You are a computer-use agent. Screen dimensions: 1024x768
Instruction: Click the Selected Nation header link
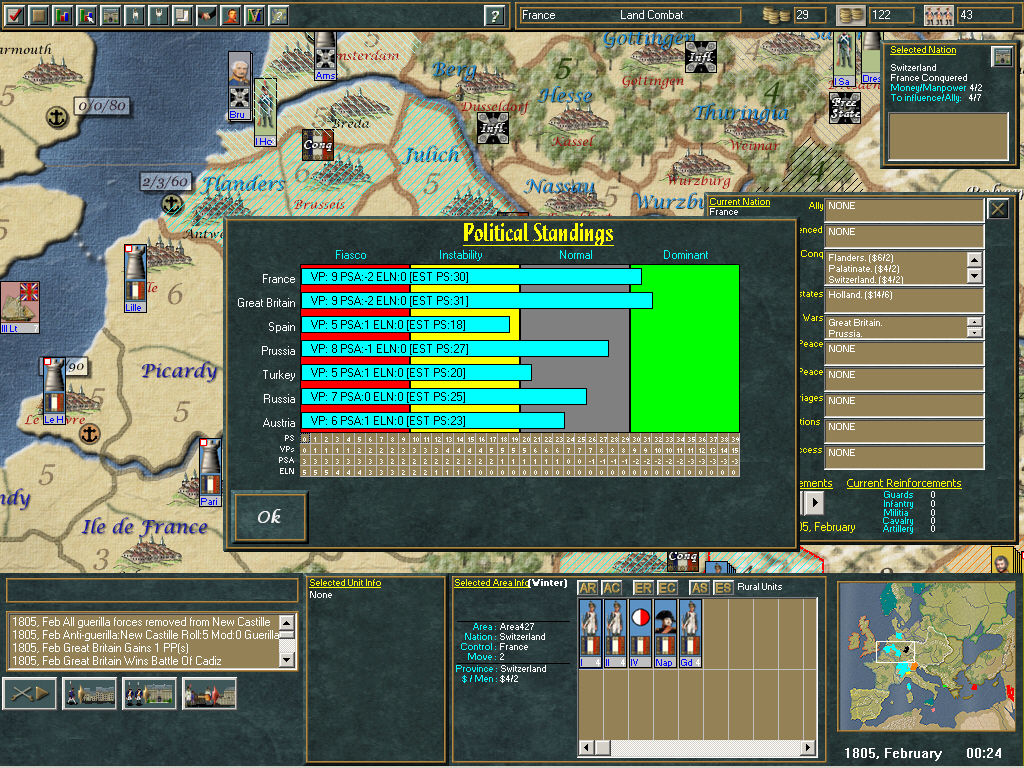[922, 50]
